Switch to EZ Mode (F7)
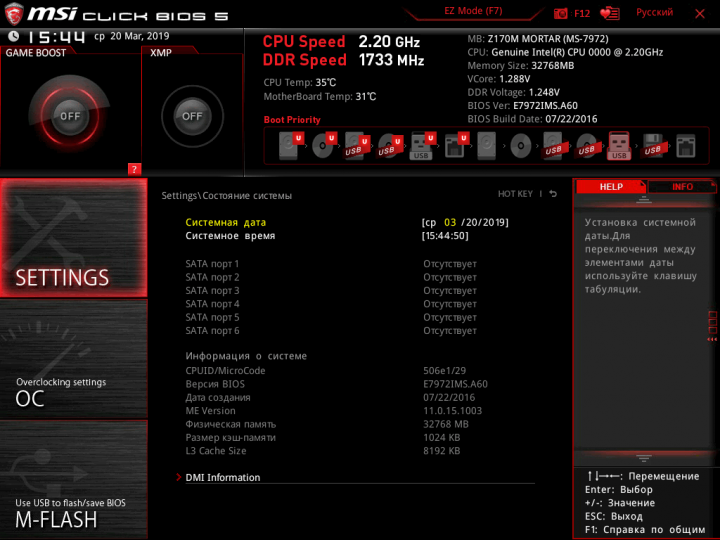The height and width of the screenshot is (540, 720). 473,11
